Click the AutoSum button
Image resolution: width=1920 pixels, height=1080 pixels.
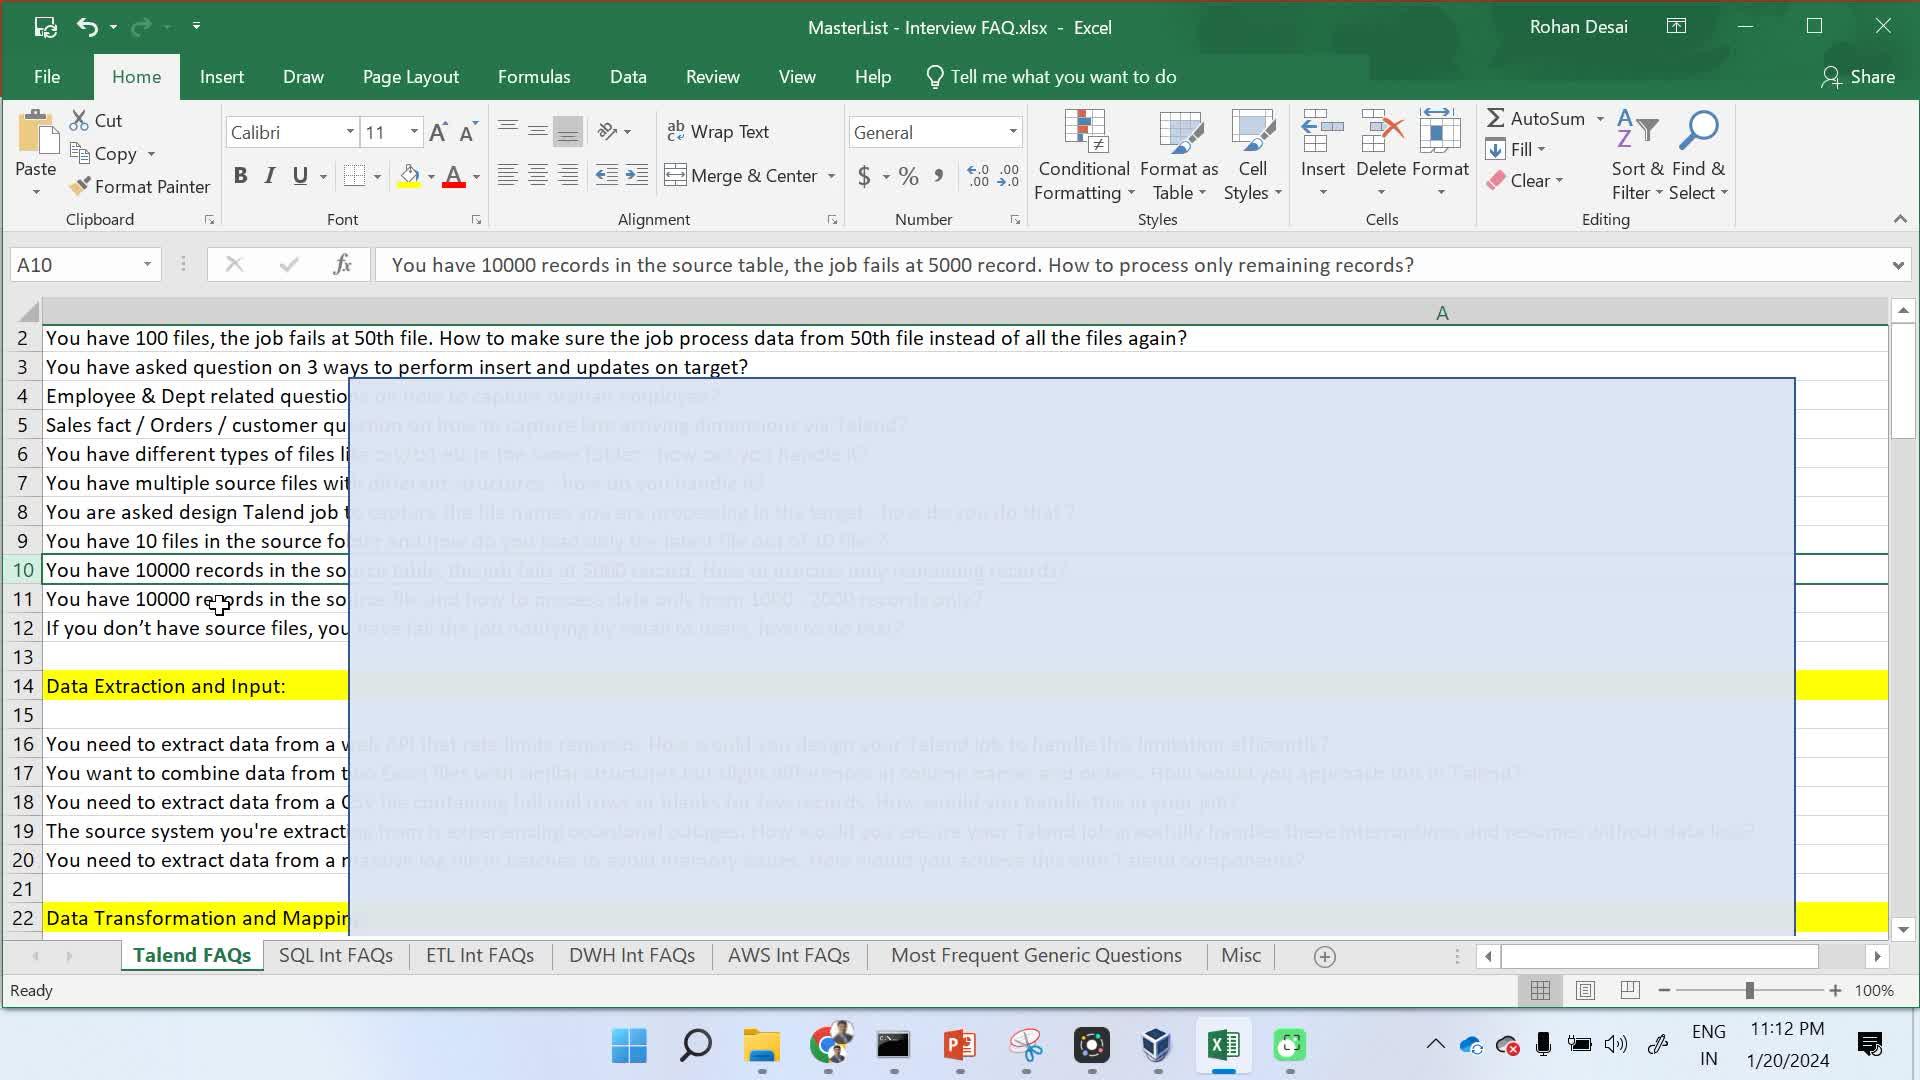point(1536,118)
